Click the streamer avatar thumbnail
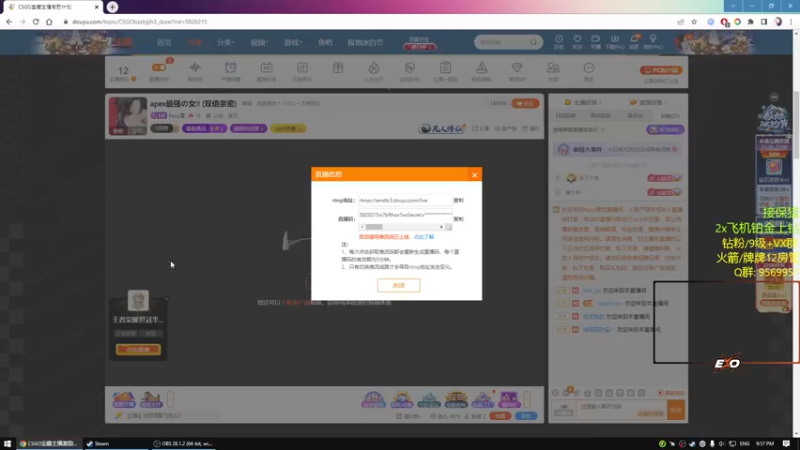Image resolution: width=800 pixels, height=450 pixels. pyautogui.click(x=128, y=116)
